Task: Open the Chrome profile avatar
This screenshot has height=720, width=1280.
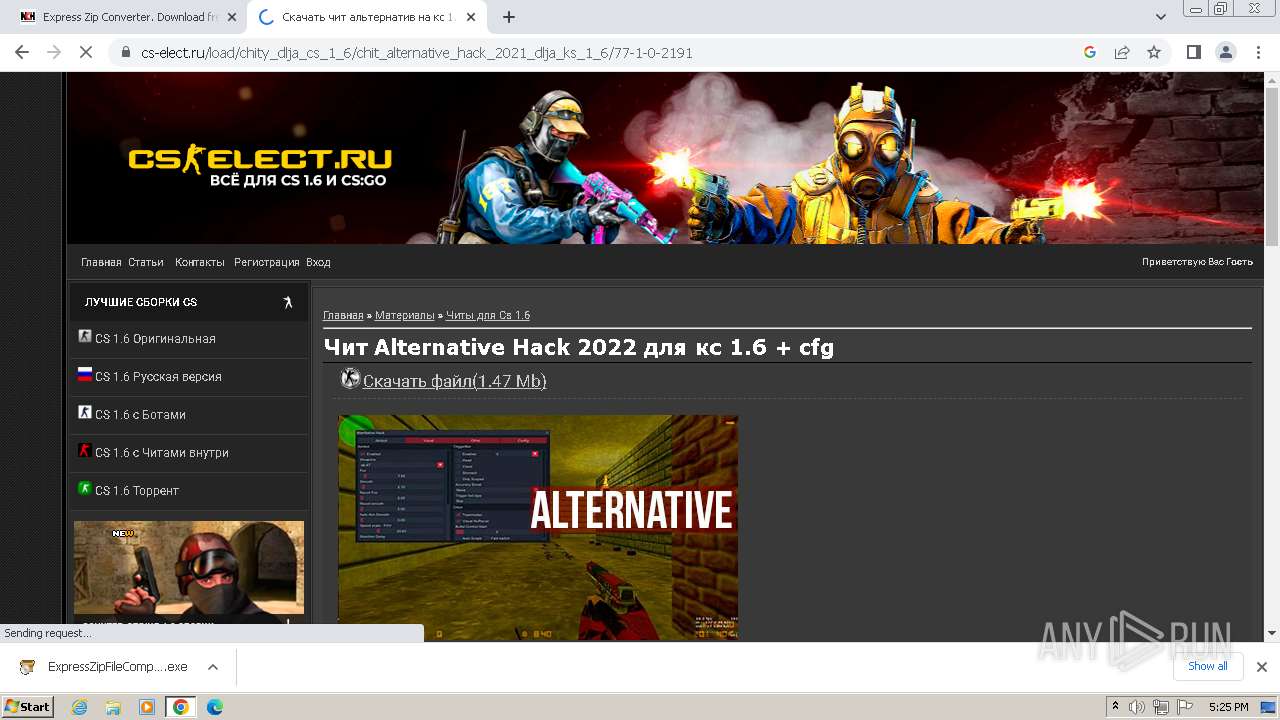Action: pos(1225,52)
